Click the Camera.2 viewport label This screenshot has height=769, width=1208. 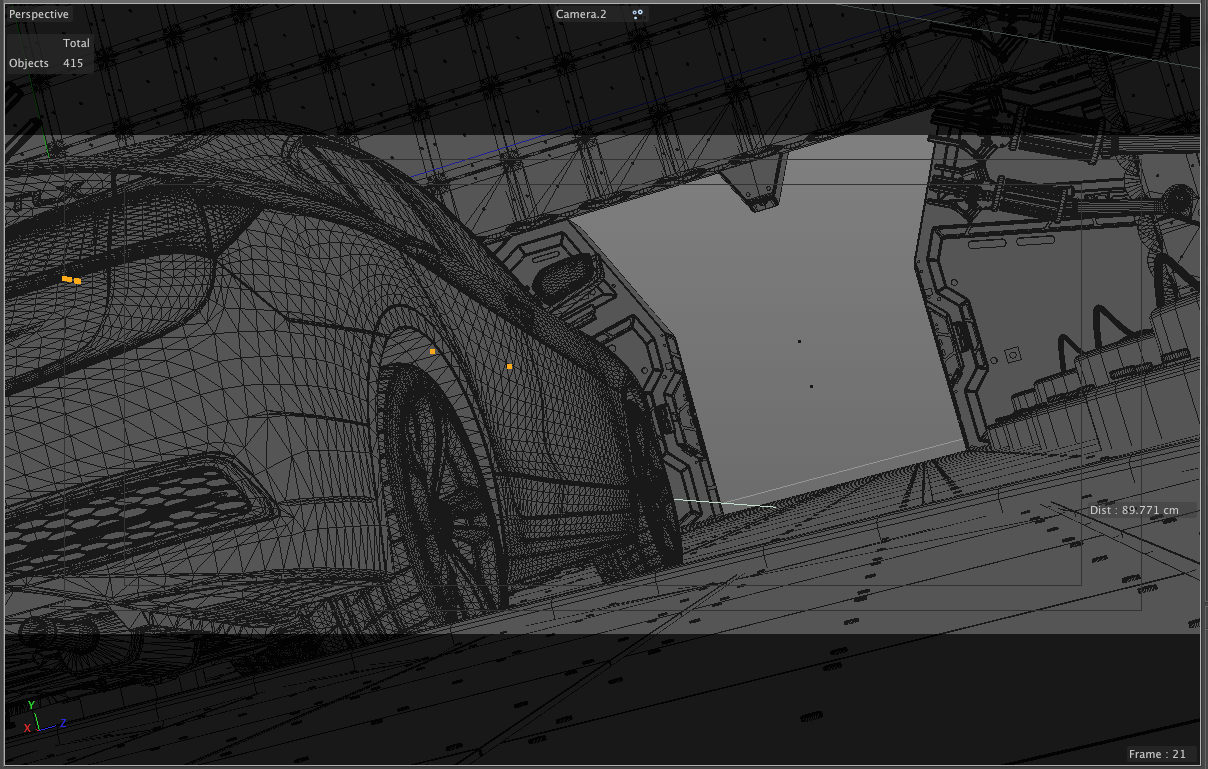pyautogui.click(x=581, y=14)
